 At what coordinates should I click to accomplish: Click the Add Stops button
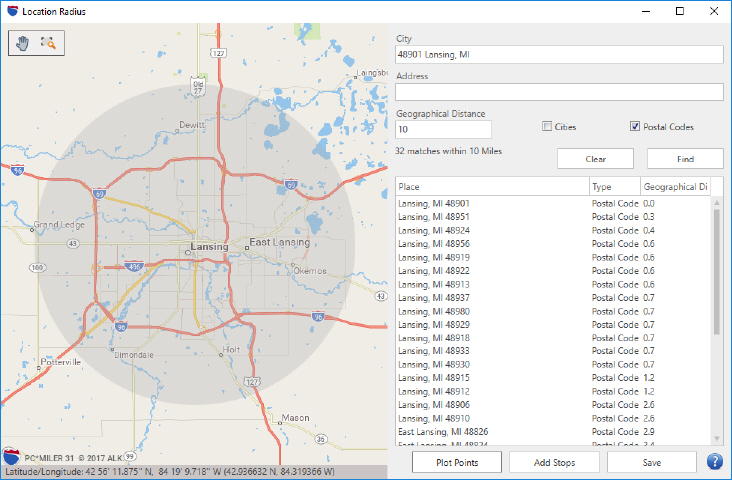click(554, 462)
